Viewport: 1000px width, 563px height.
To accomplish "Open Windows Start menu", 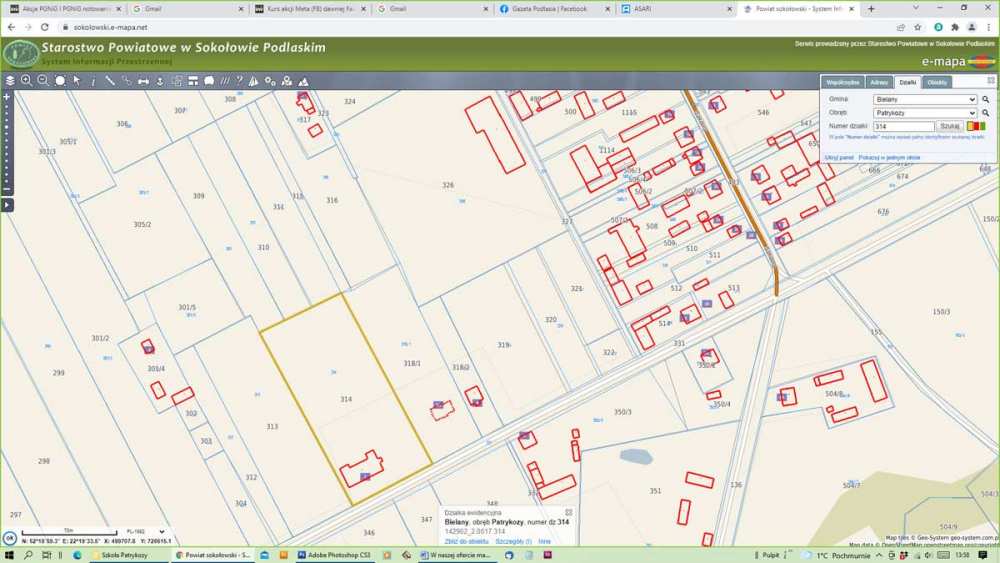I will pyautogui.click(x=9, y=555).
